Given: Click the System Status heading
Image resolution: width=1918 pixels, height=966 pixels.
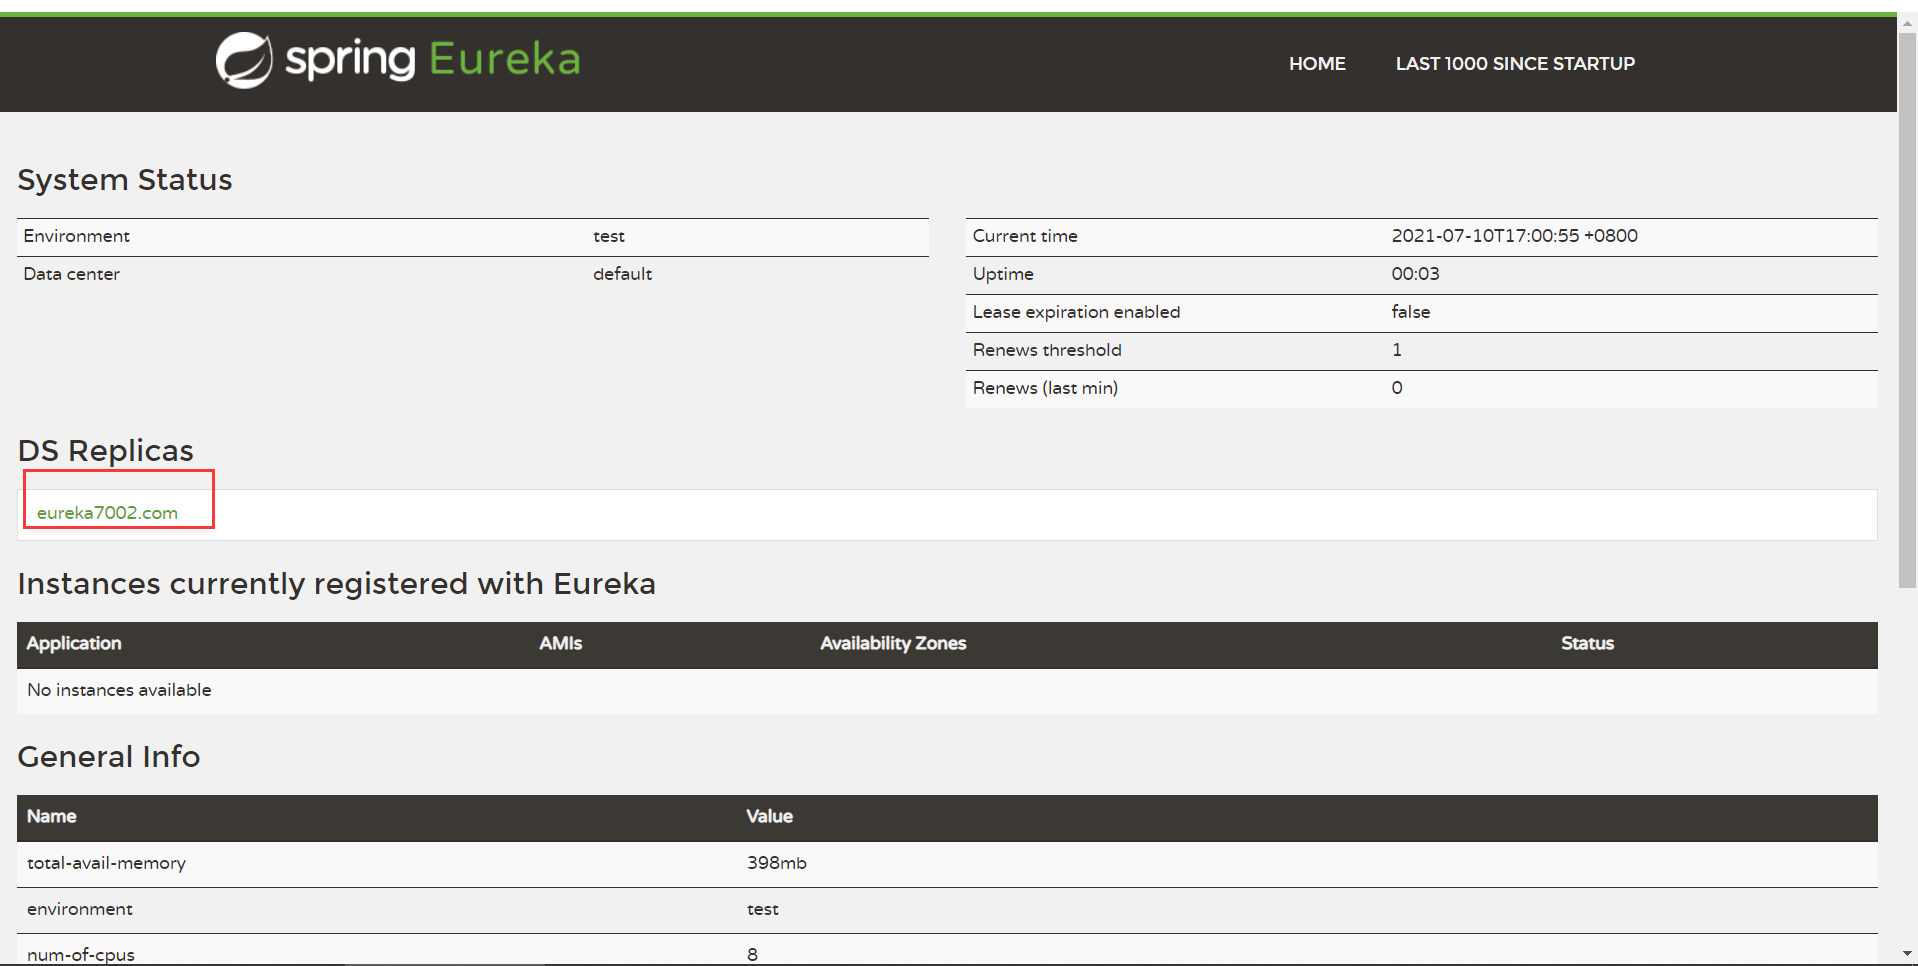Looking at the screenshot, I should point(125,180).
